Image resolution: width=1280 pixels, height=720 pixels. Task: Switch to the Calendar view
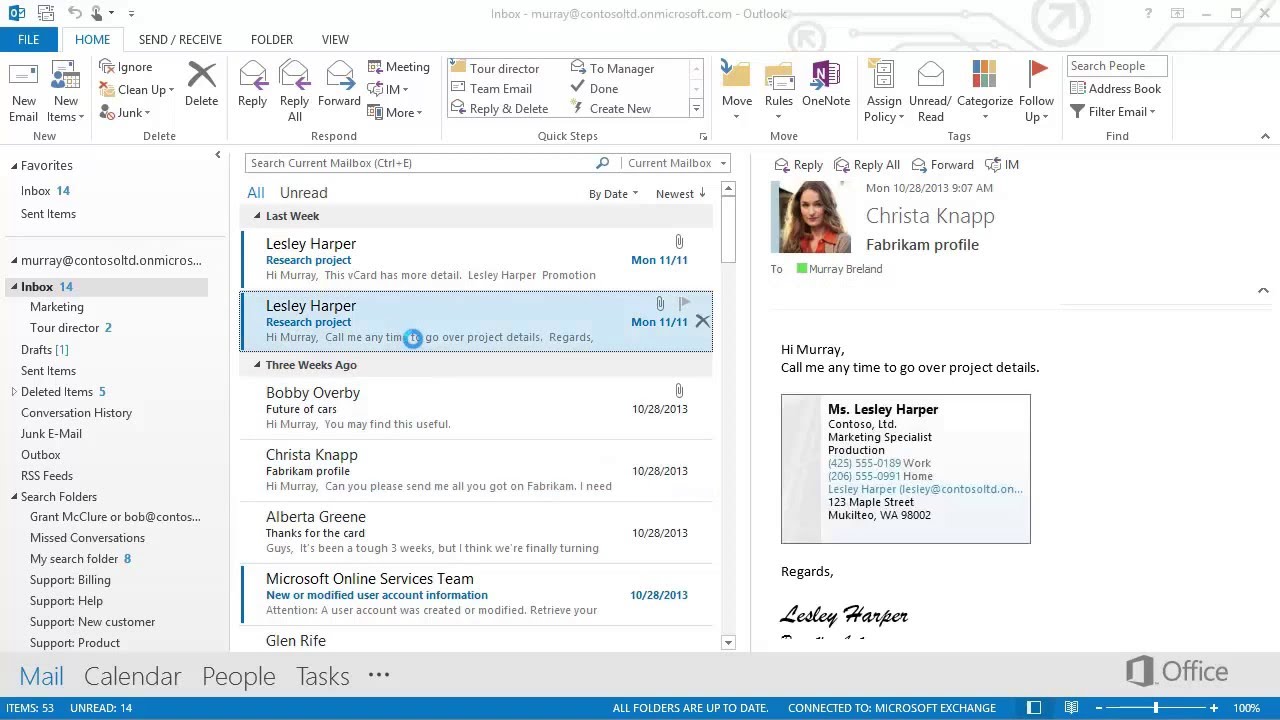(132, 676)
